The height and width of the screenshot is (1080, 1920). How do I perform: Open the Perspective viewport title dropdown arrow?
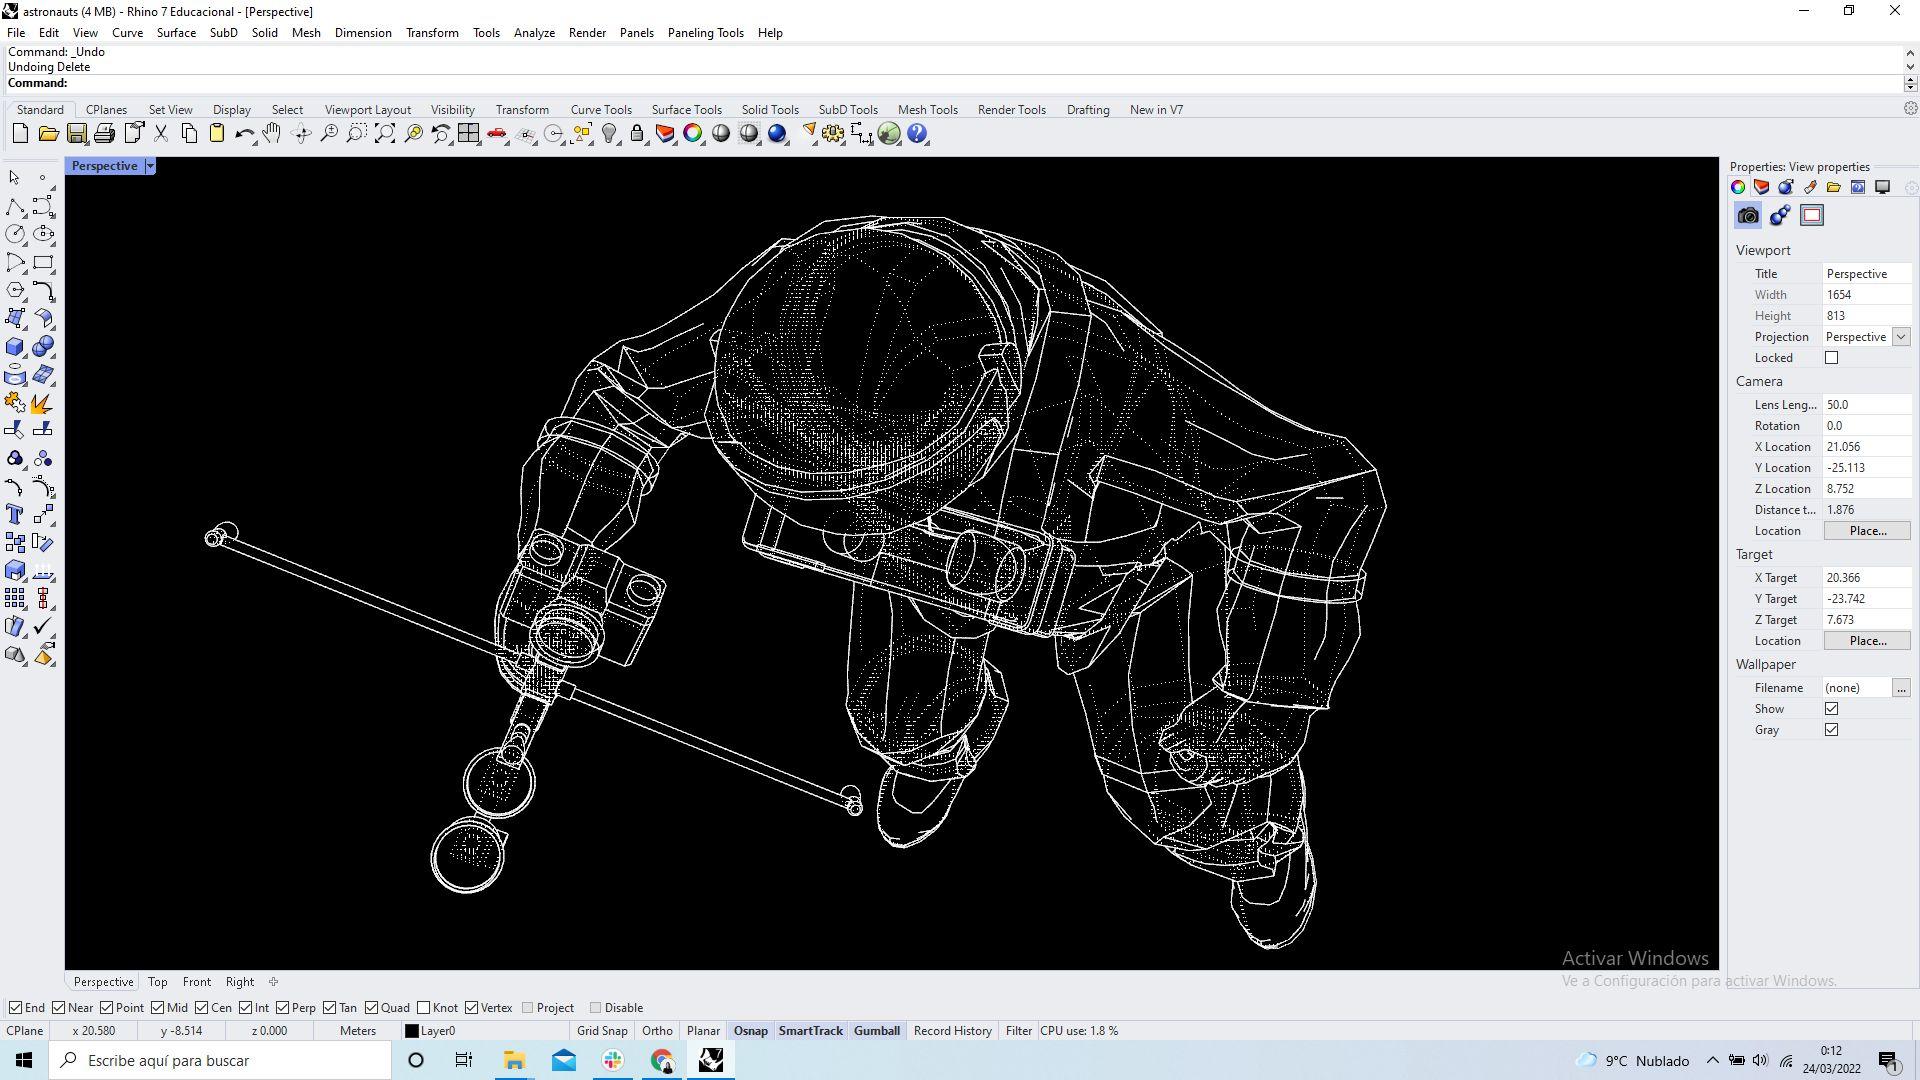(x=150, y=166)
